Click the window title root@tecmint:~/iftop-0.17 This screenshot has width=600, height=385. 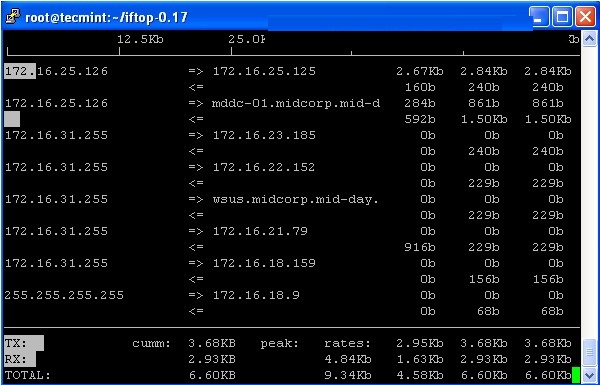[x=106, y=18]
